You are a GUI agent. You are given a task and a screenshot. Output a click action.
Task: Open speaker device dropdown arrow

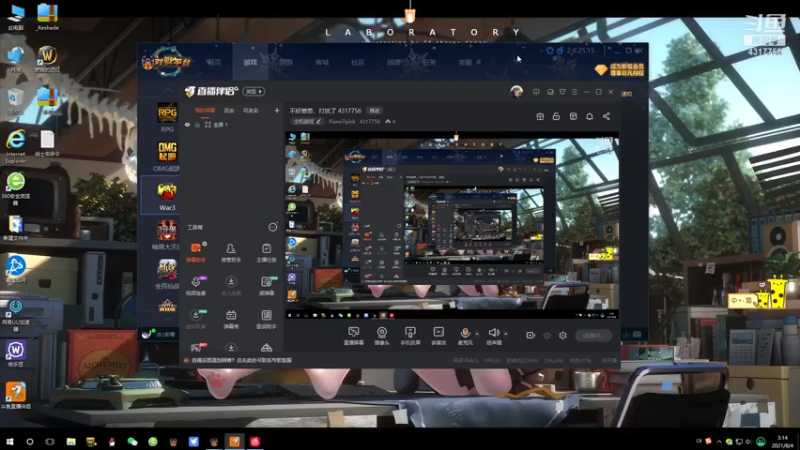[506, 334]
